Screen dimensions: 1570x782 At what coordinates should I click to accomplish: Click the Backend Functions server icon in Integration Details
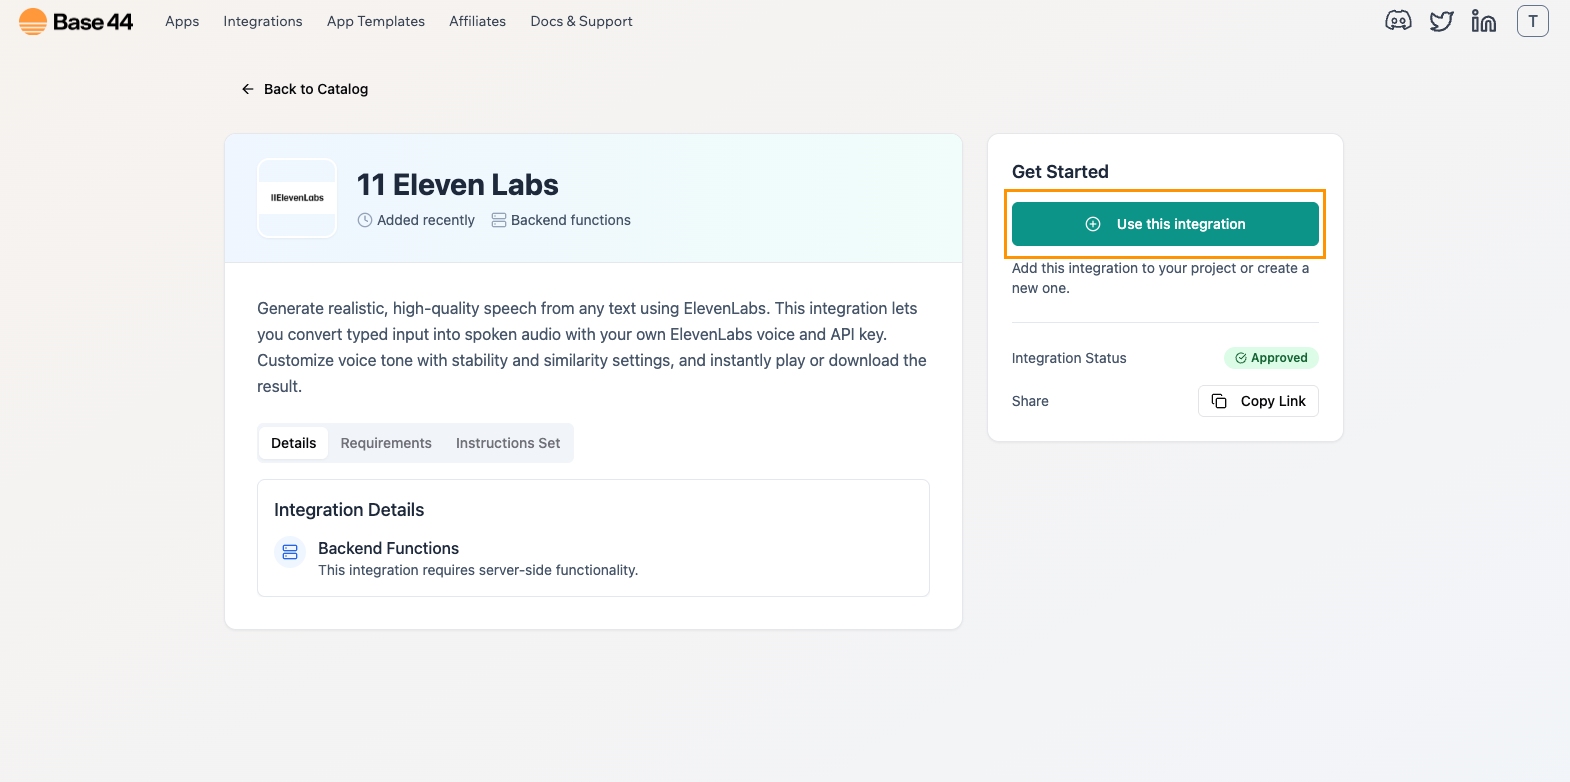point(289,551)
